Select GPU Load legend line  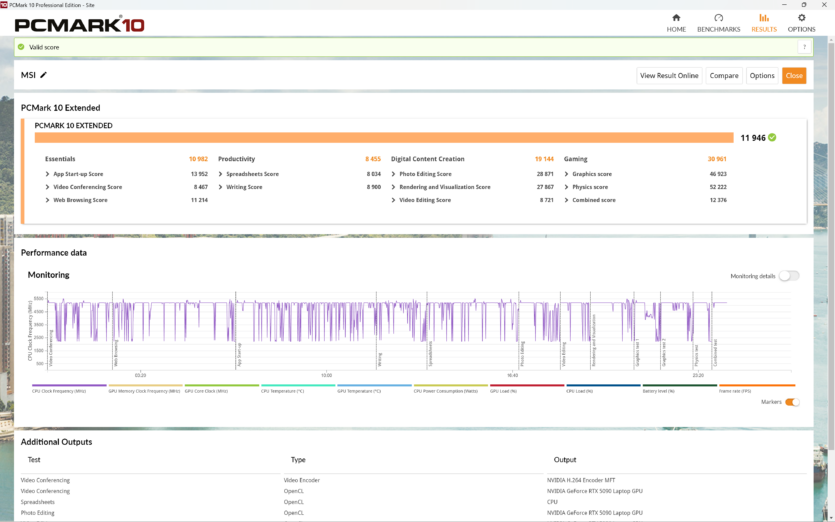pos(527,385)
